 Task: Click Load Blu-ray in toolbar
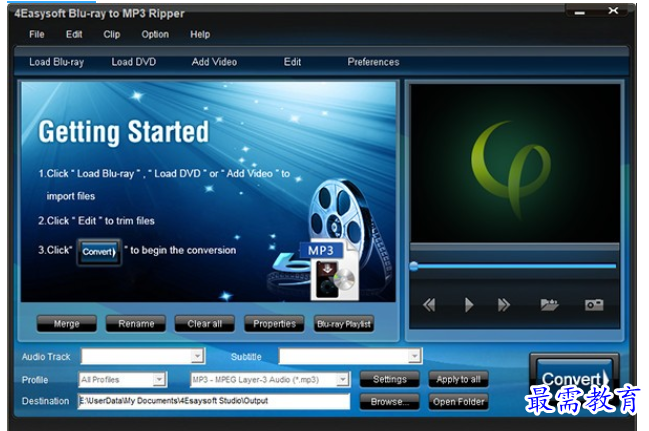click(56, 62)
